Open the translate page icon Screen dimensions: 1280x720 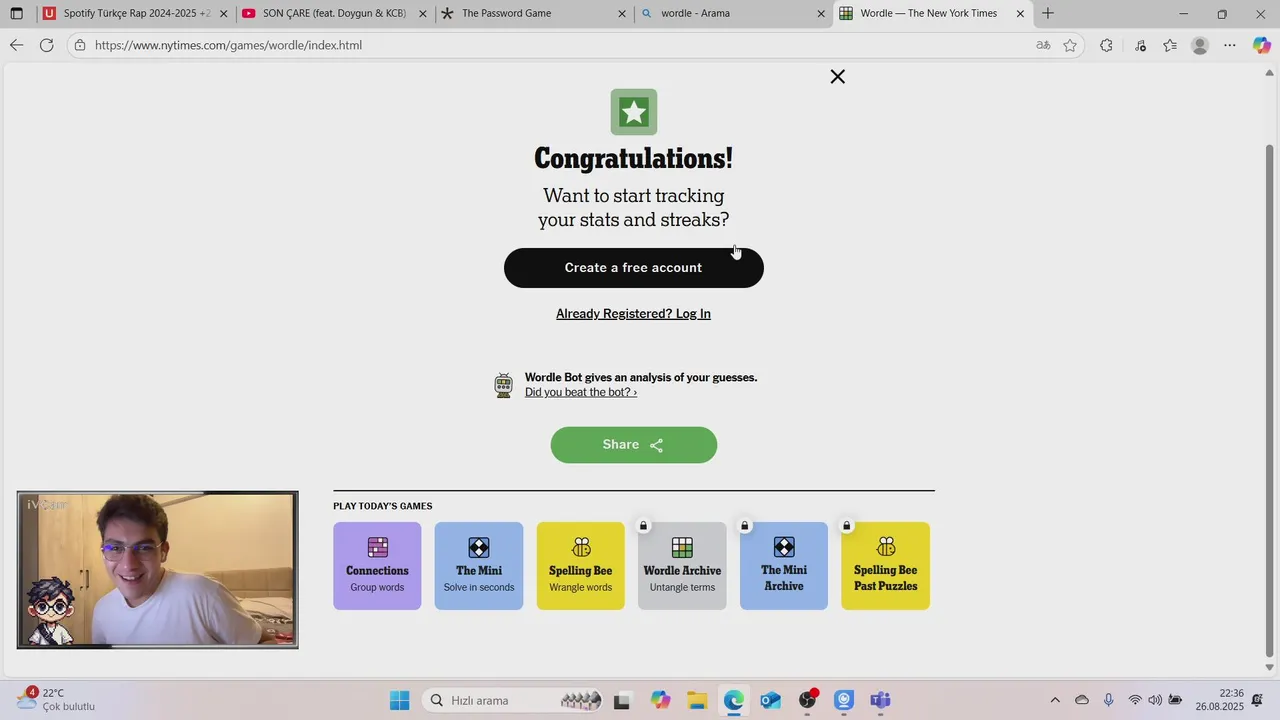point(1043,45)
